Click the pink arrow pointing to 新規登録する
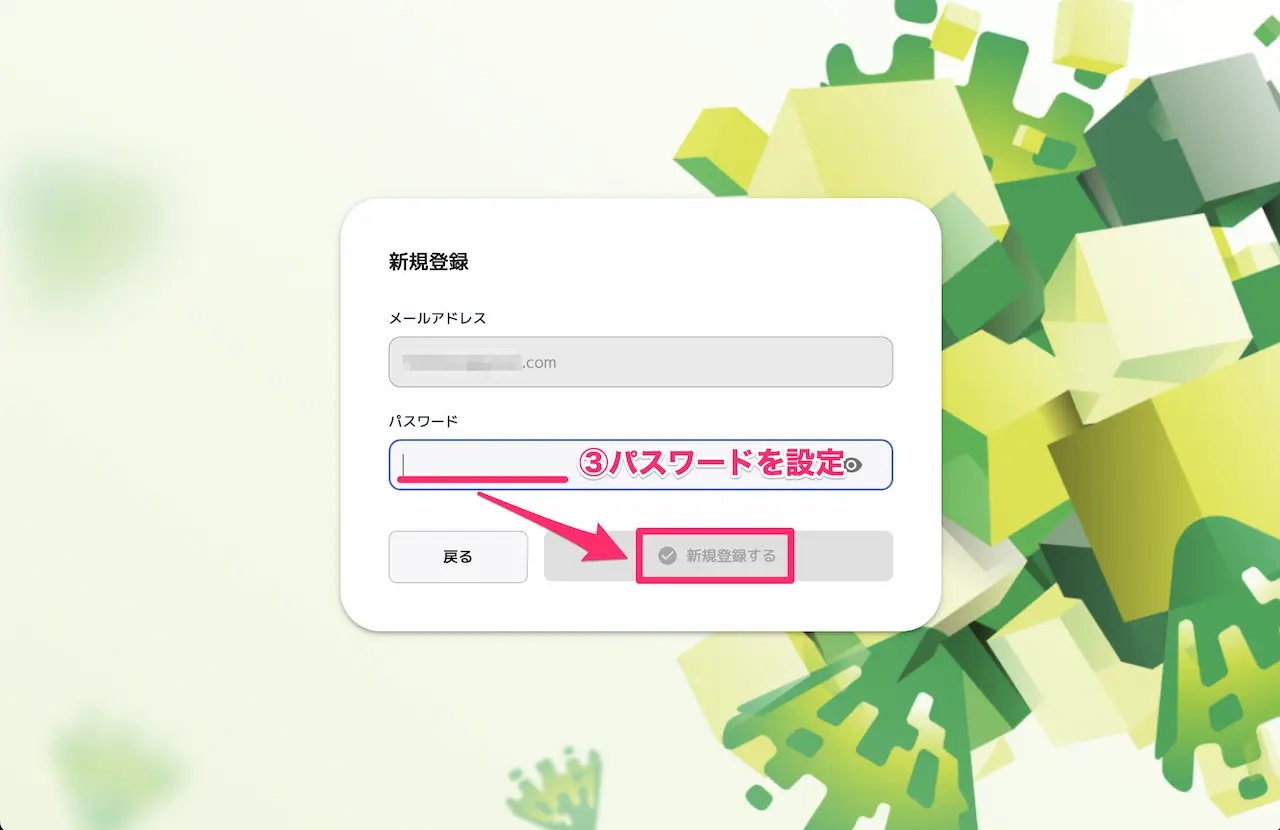Image resolution: width=1280 pixels, height=830 pixels. pyautogui.click(x=555, y=528)
